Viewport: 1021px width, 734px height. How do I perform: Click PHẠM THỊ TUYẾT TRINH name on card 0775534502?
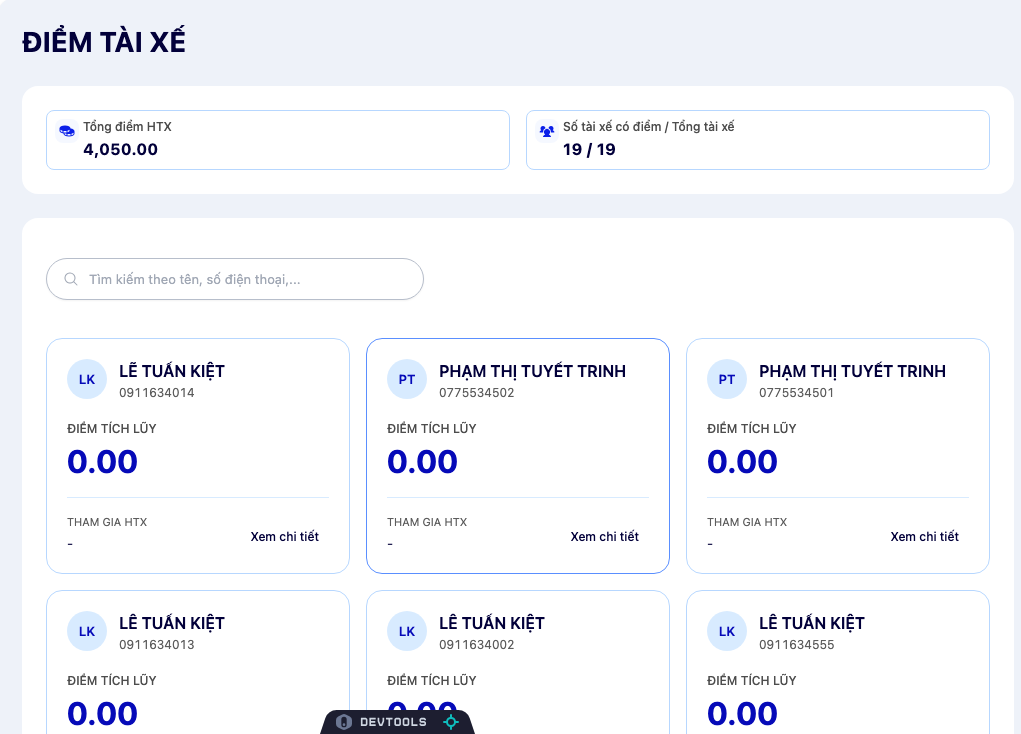coord(533,371)
